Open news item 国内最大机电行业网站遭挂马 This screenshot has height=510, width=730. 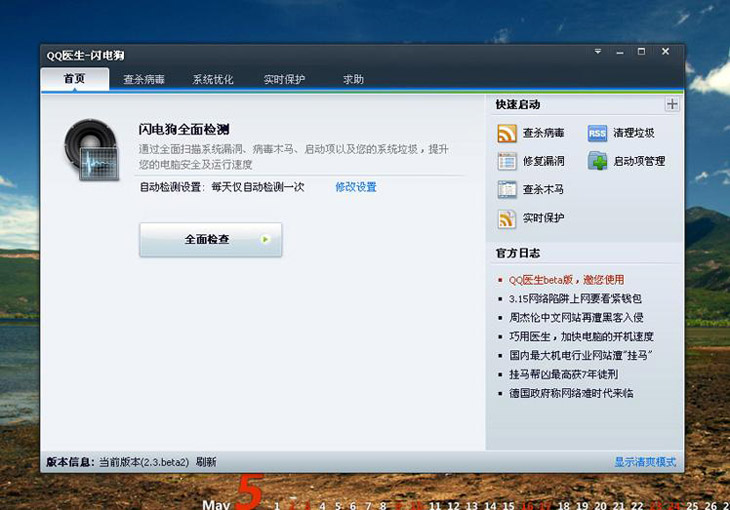tap(581, 355)
